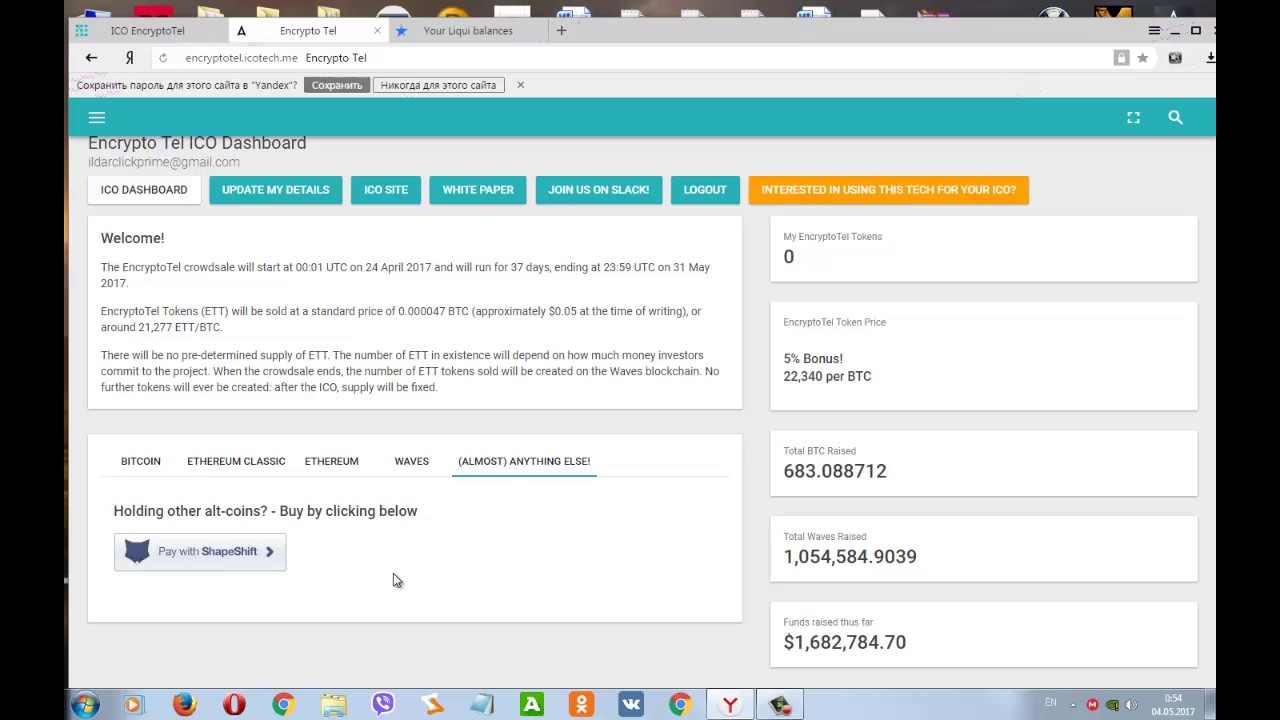Select the Bitcoin payment tab
This screenshot has height=720, width=1280.
[x=141, y=461]
